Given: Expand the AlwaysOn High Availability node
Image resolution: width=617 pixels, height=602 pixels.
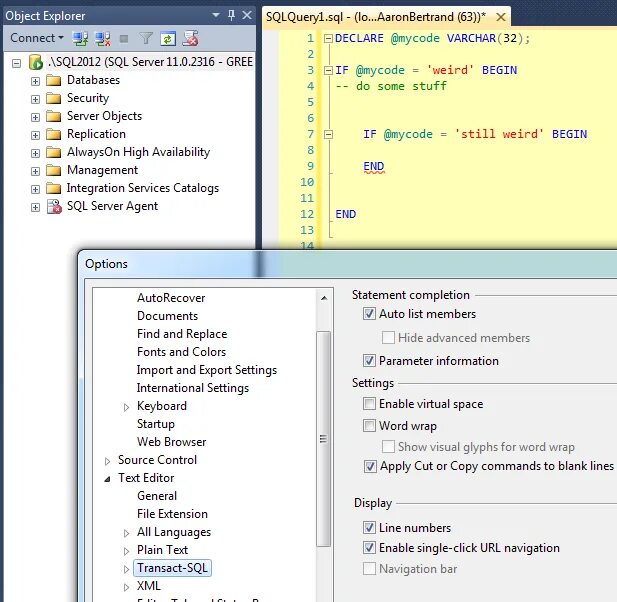Looking at the screenshot, I should click(x=35, y=153).
